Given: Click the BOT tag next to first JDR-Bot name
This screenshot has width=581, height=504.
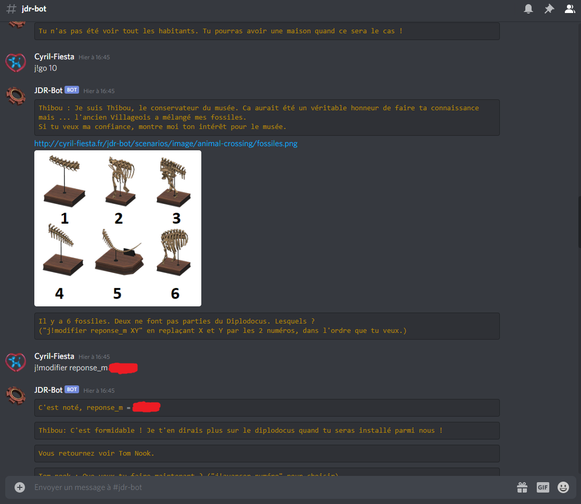Looking at the screenshot, I should coord(72,90).
